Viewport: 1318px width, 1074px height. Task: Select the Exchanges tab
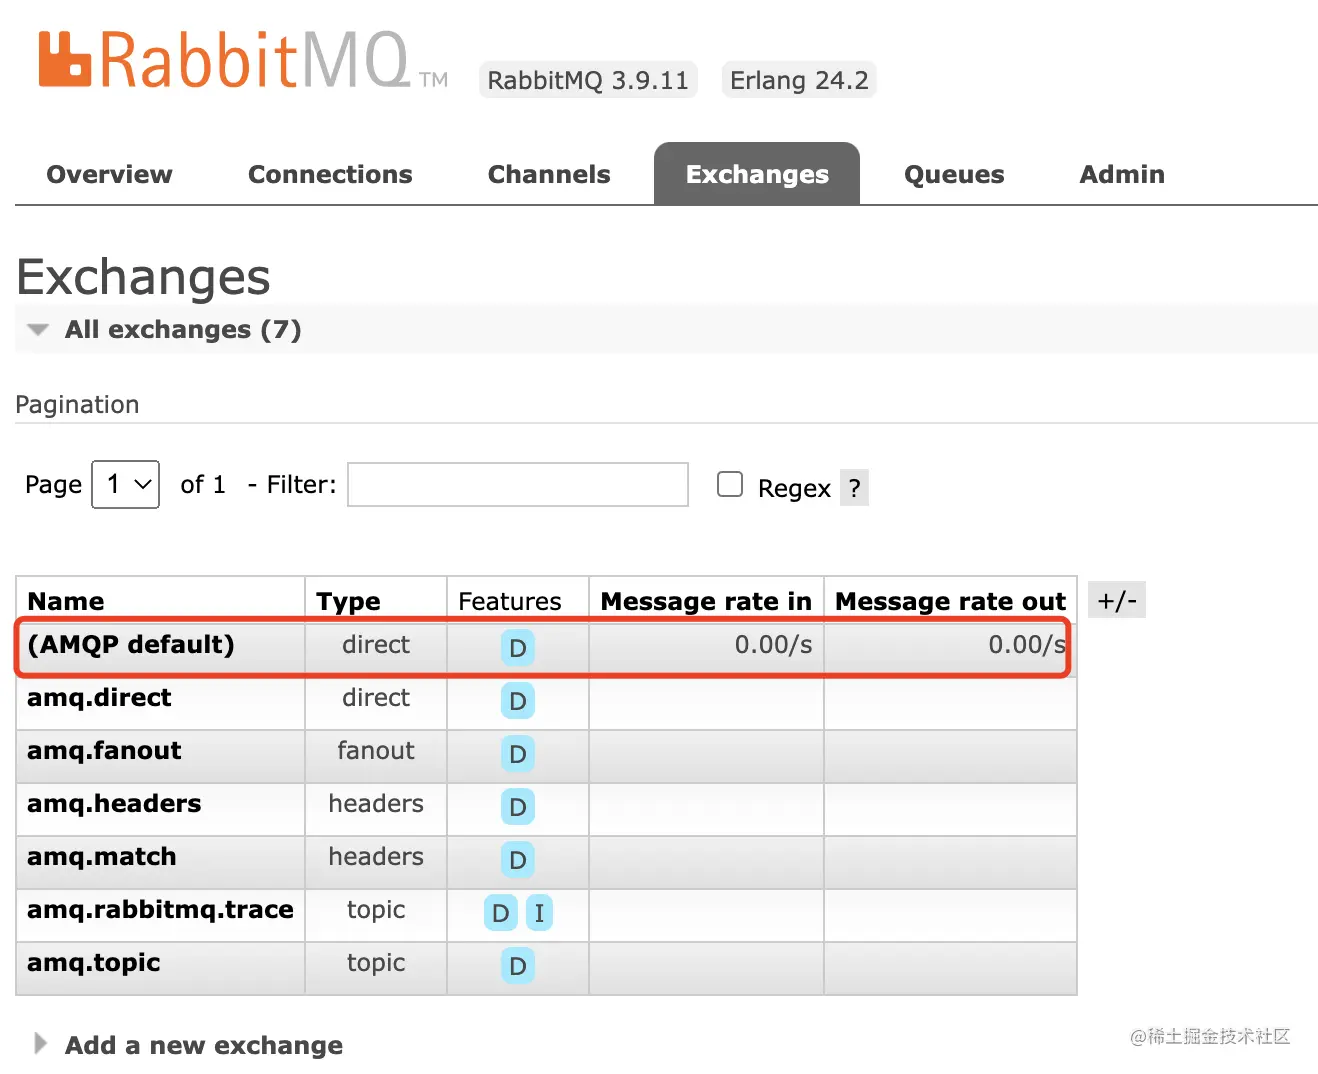coord(757,174)
